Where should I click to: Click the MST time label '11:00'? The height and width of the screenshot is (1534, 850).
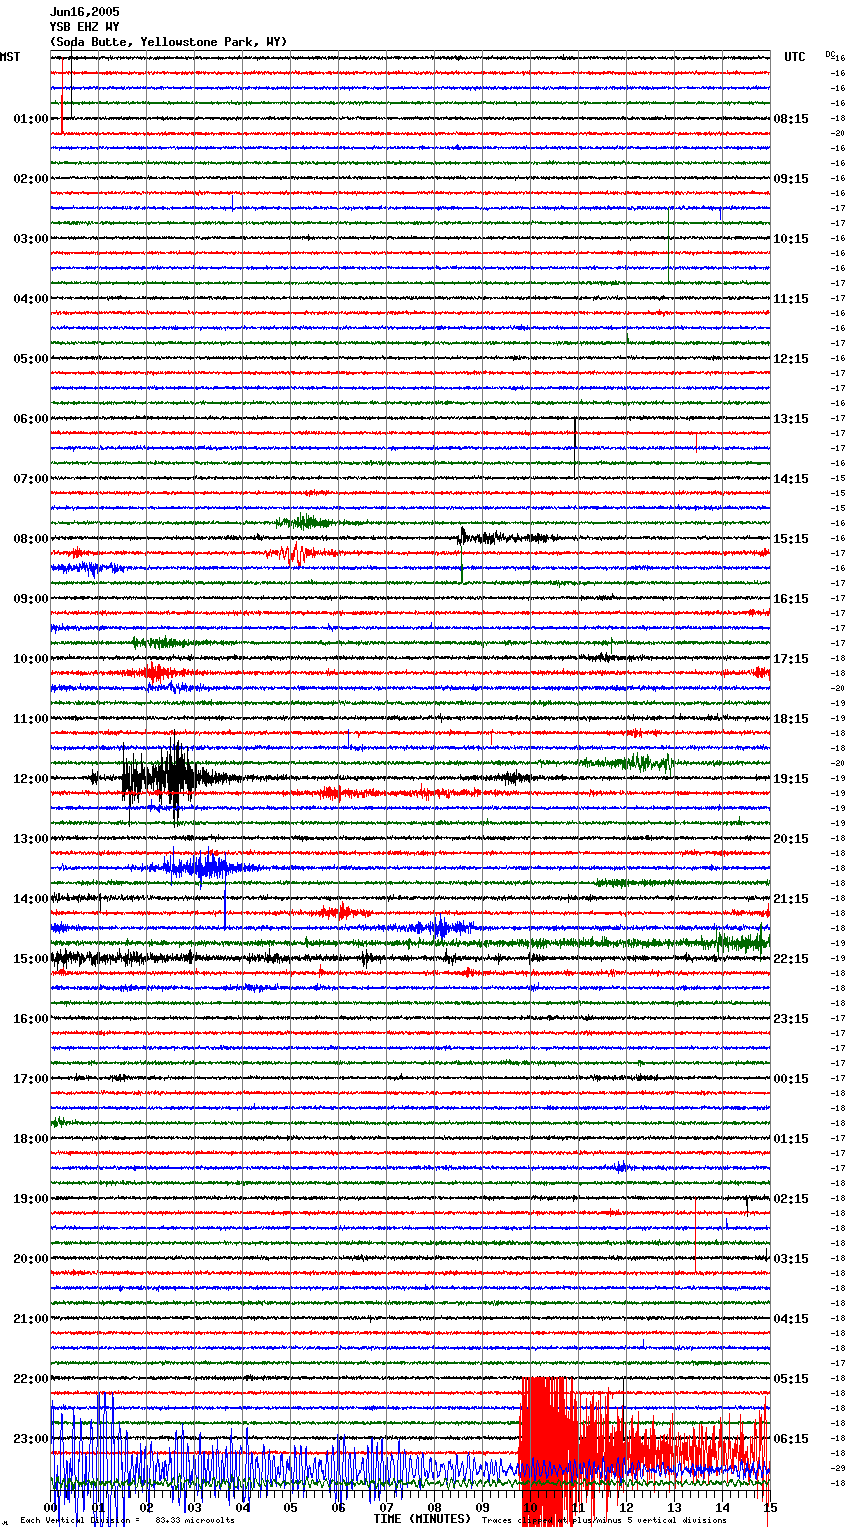tap(30, 719)
